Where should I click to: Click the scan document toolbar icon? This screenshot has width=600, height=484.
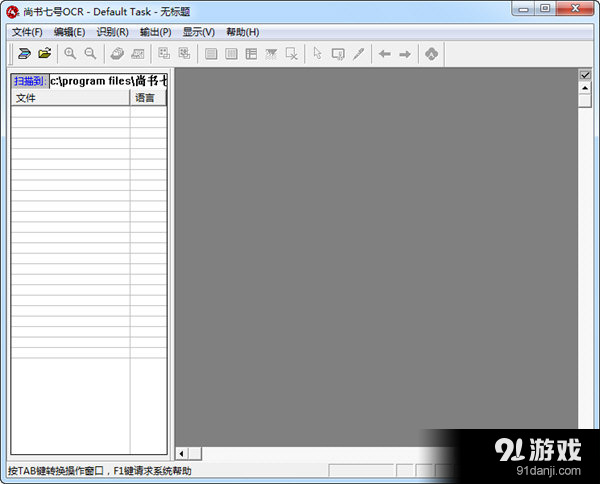coord(24,53)
